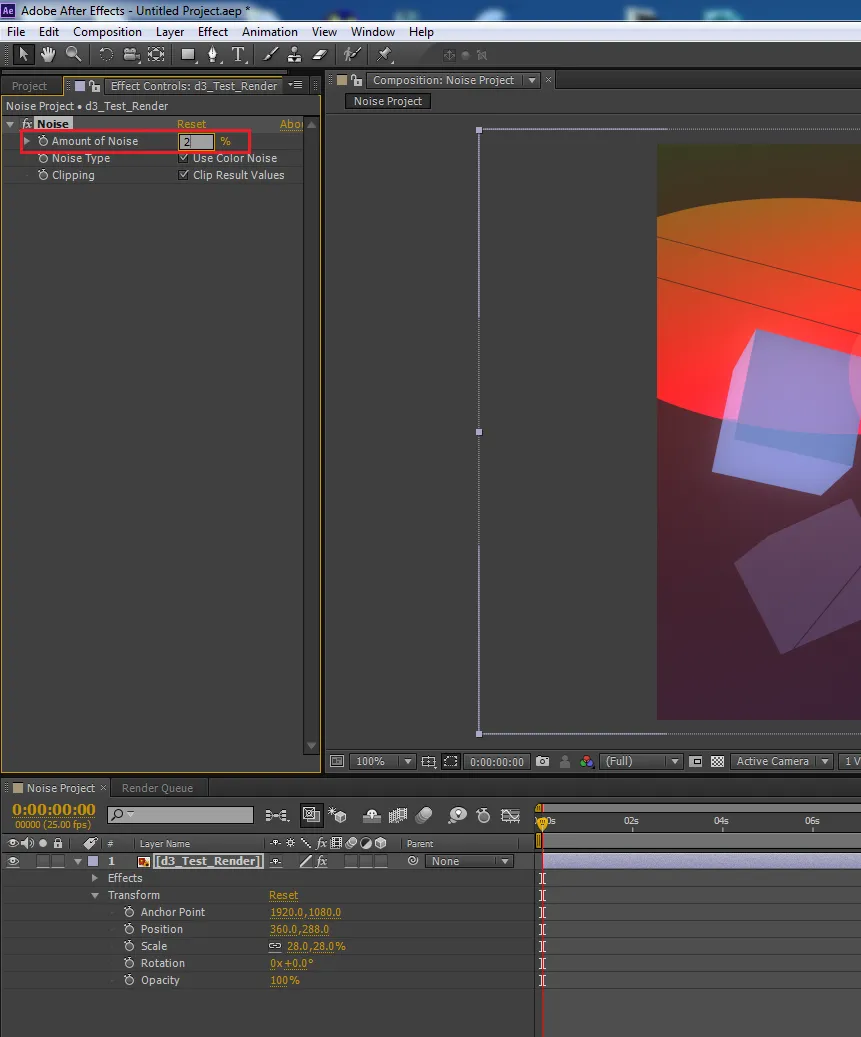Click the current time display field

[x=52, y=811]
